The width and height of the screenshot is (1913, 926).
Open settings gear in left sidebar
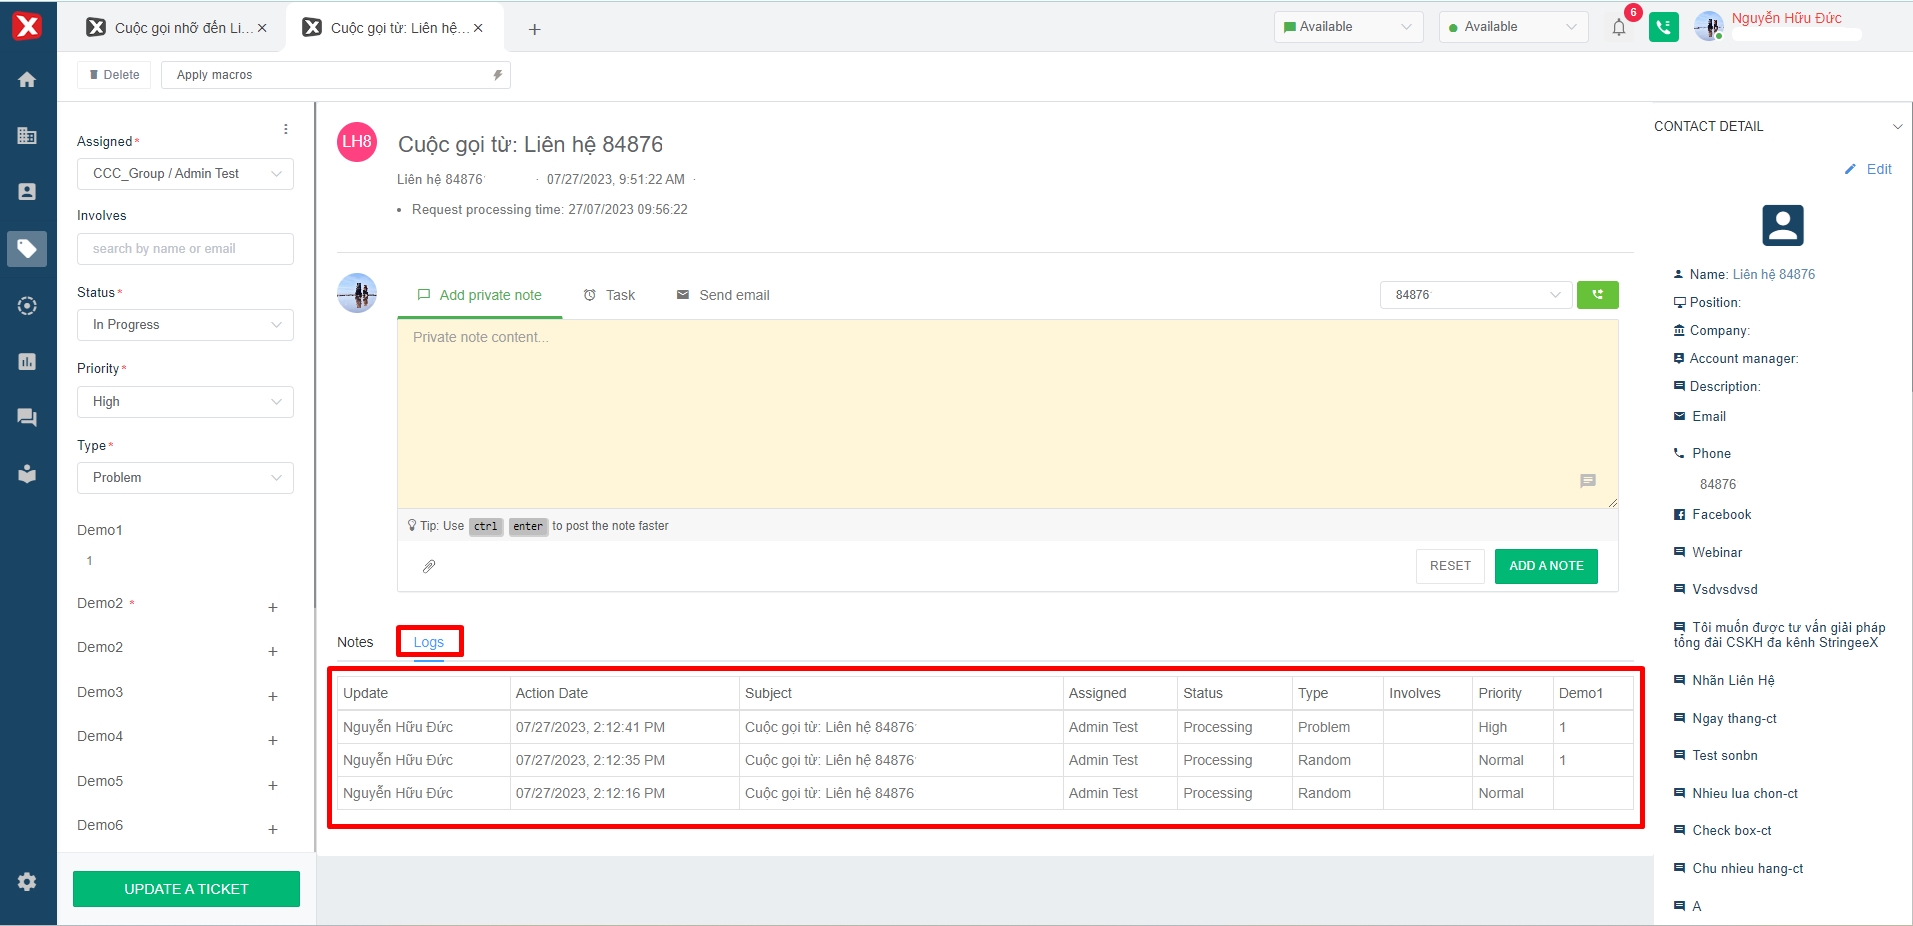(27, 881)
